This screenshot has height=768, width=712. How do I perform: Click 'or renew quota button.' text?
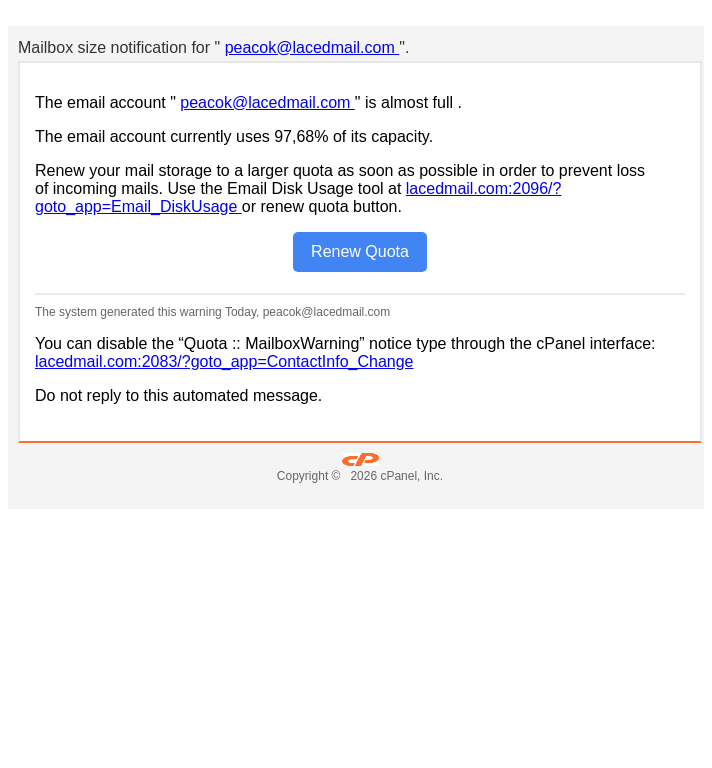coord(322,207)
